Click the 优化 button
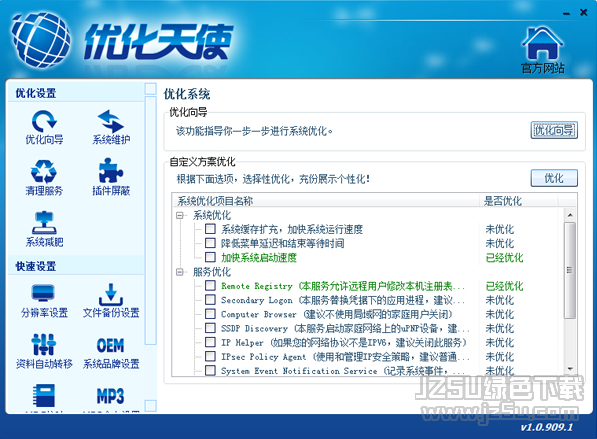This screenshot has height=439, width=597. pyautogui.click(x=554, y=178)
